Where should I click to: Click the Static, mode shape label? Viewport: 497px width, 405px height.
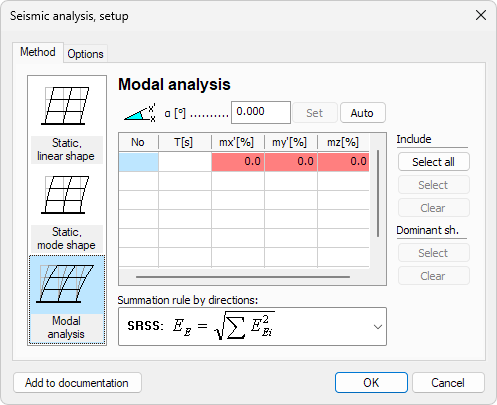pos(66,239)
